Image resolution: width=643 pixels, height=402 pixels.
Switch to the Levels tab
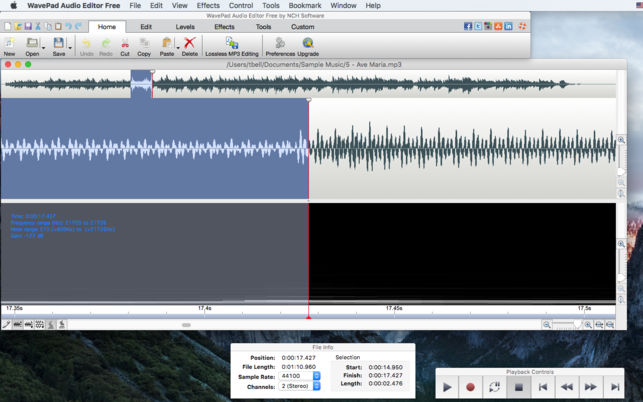coord(185,27)
